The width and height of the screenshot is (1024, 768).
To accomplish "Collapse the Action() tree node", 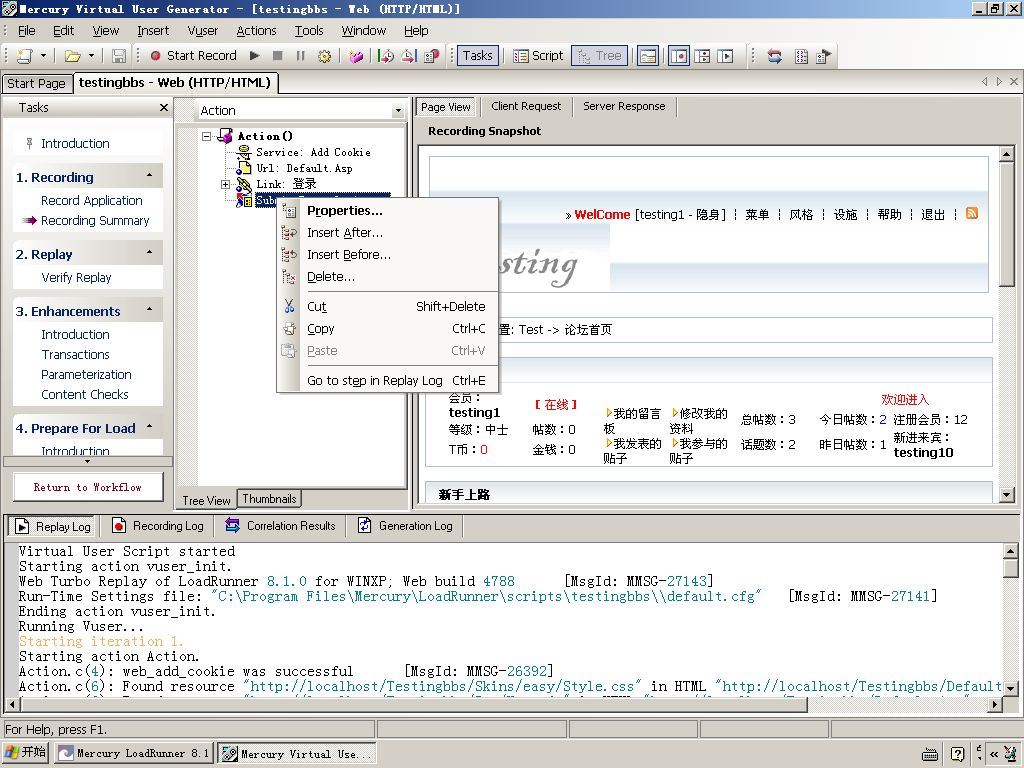I will pos(207,136).
